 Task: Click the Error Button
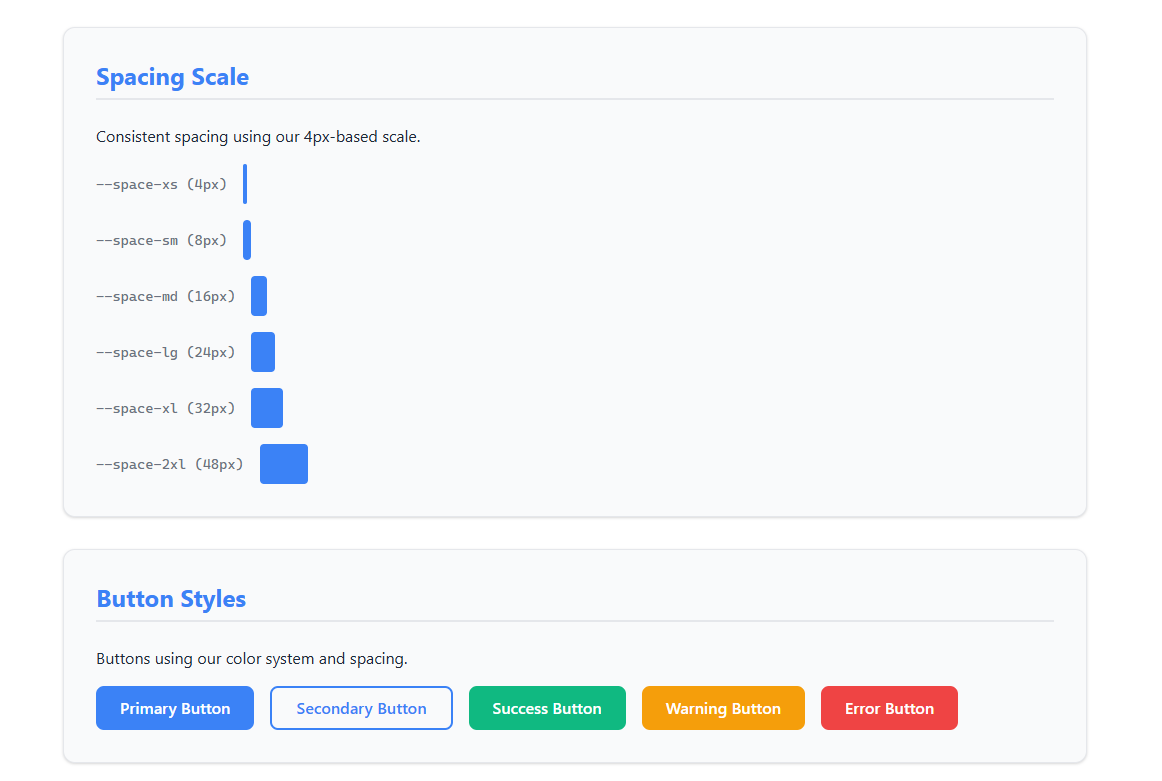[x=889, y=708]
